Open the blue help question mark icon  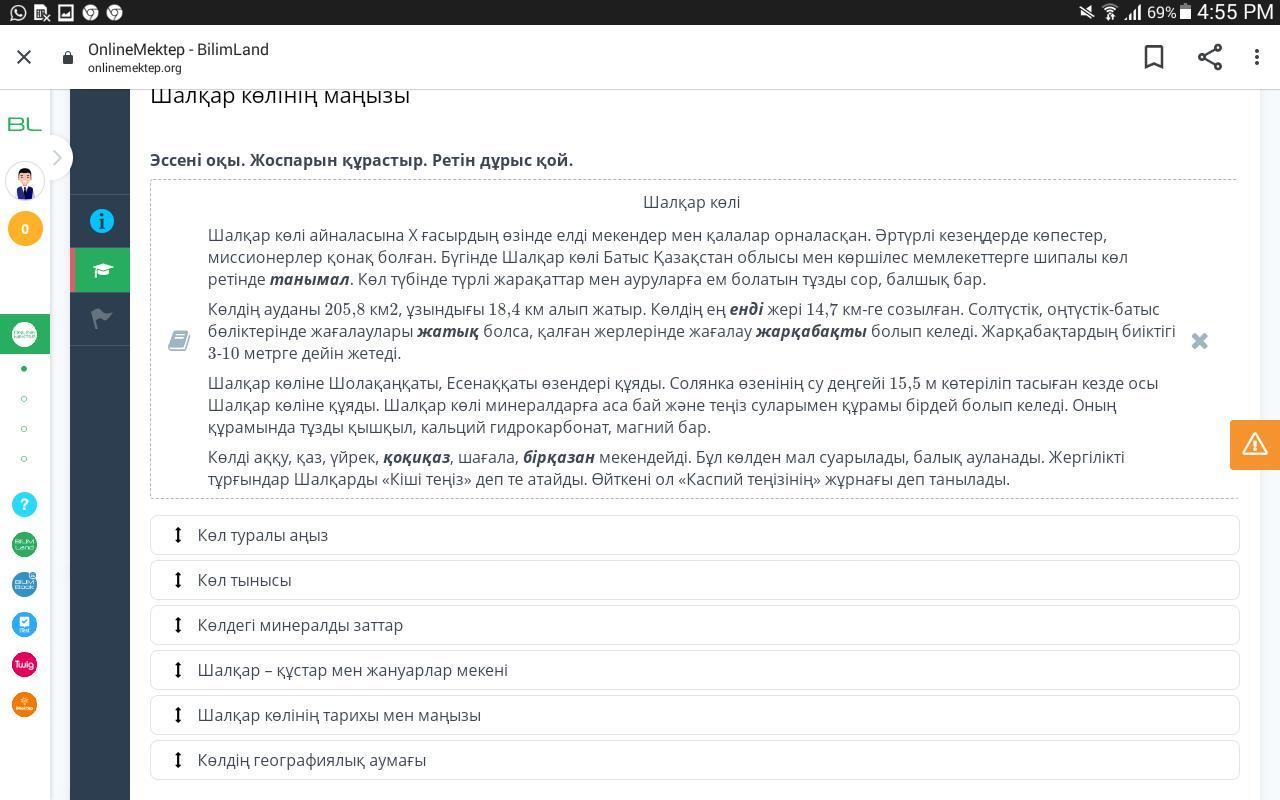pos(24,504)
